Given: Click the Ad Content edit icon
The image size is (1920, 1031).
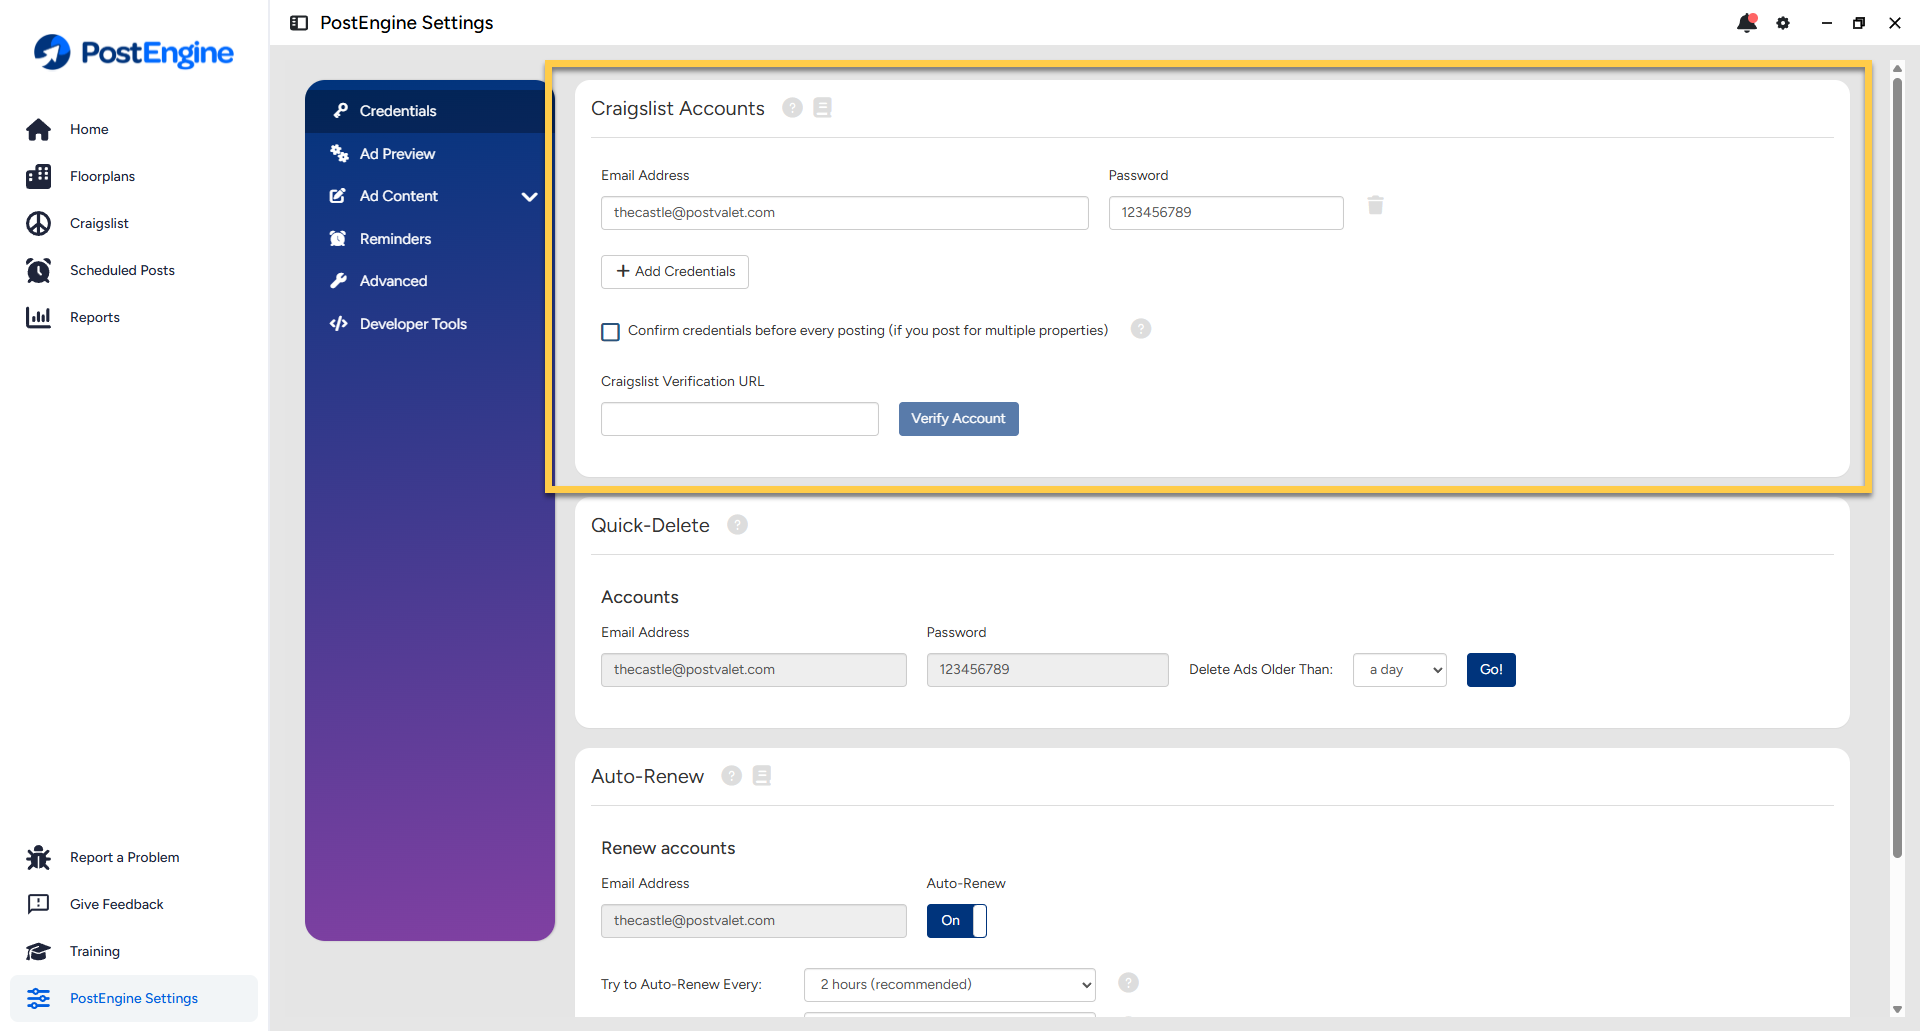Looking at the screenshot, I should click(338, 196).
